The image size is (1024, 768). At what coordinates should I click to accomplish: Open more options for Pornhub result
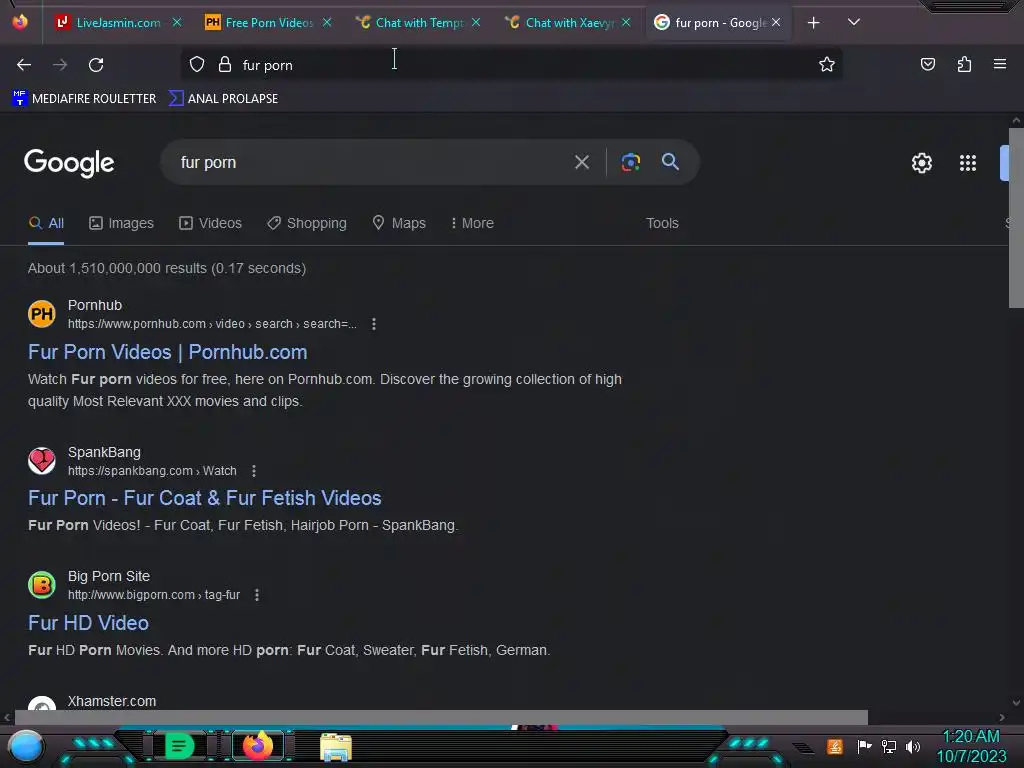pyautogui.click(x=374, y=324)
